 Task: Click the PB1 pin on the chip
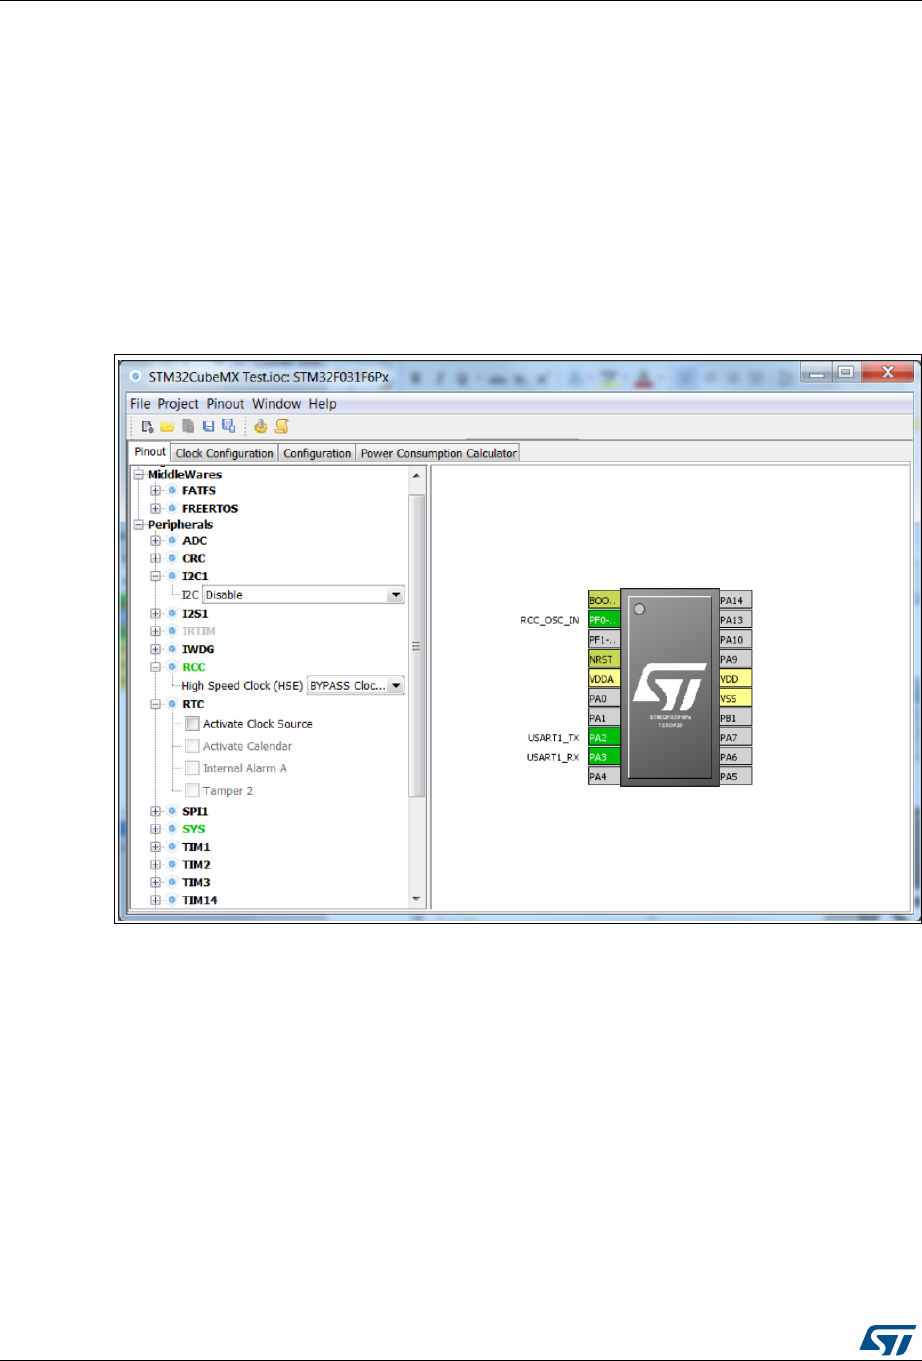click(x=735, y=718)
